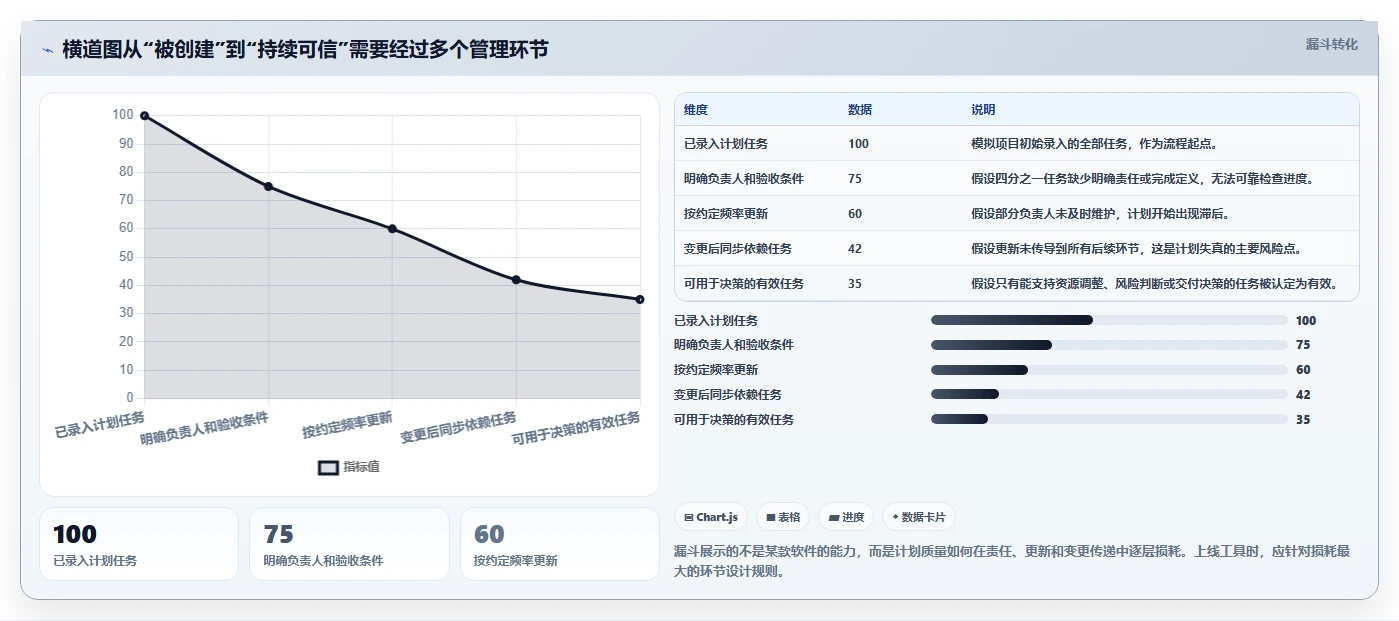
Task: Click the table value 100
Action: pos(858,144)
